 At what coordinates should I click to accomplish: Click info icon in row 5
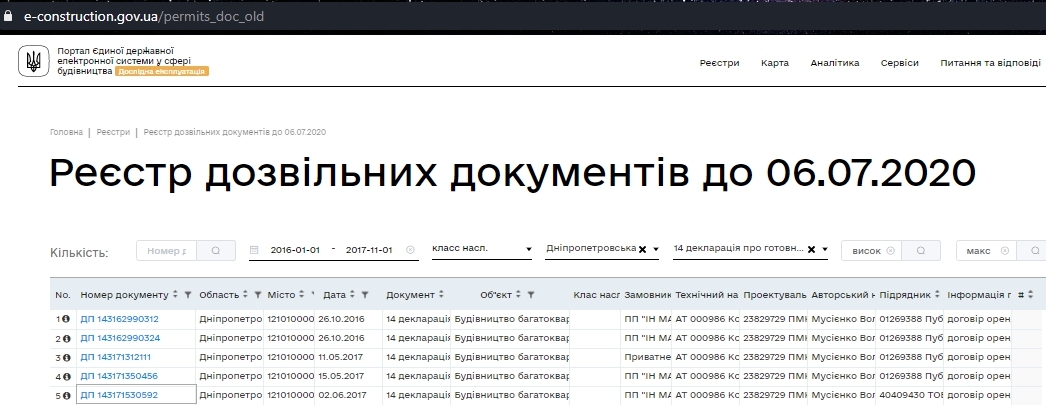click(x=66, y=395)
